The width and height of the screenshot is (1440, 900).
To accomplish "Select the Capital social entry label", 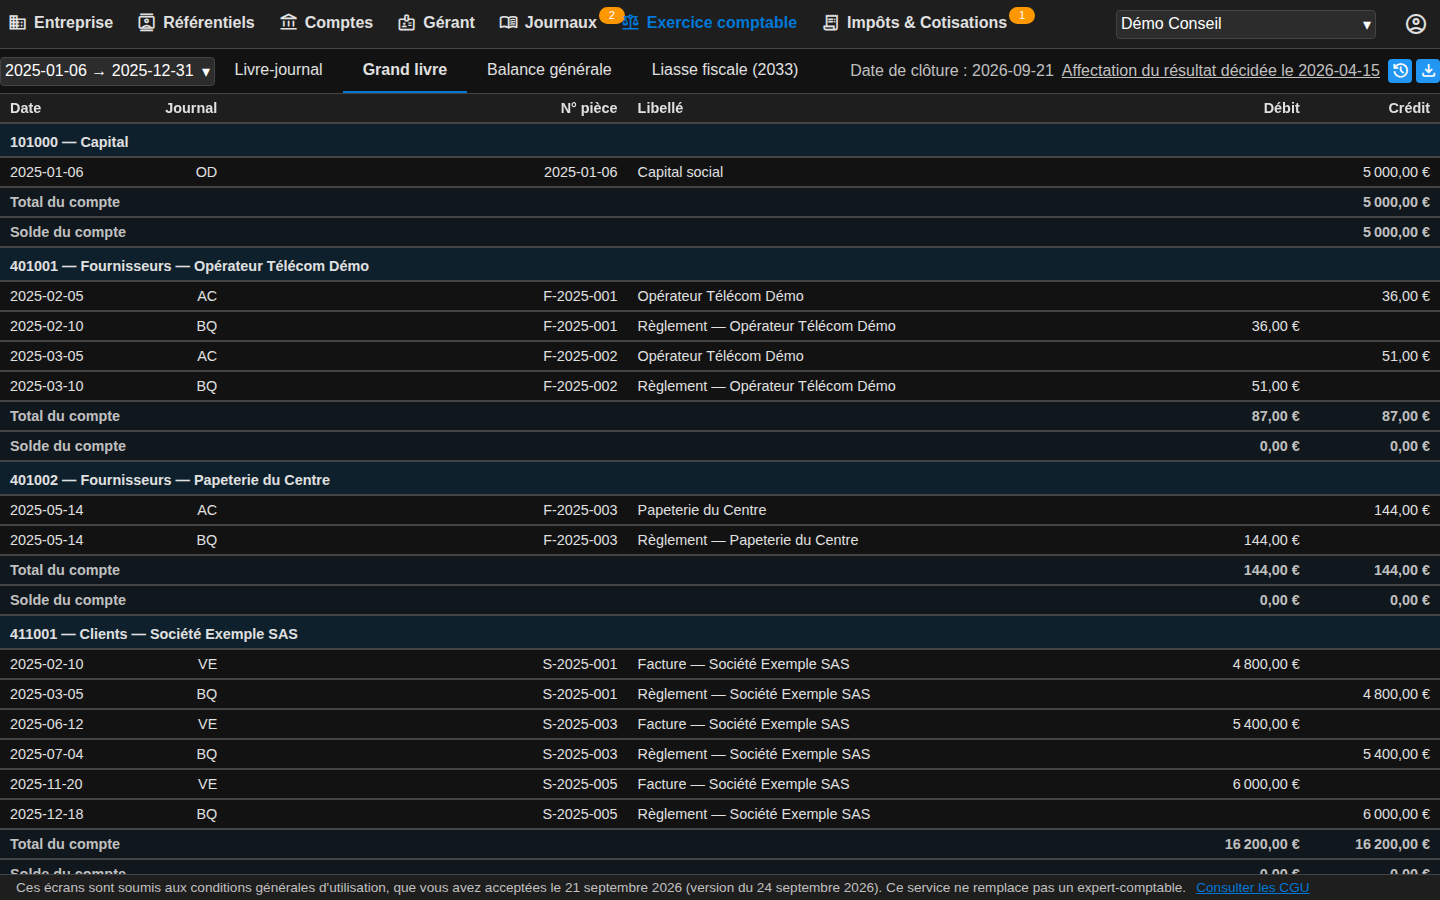I will (x=680, y=172).
